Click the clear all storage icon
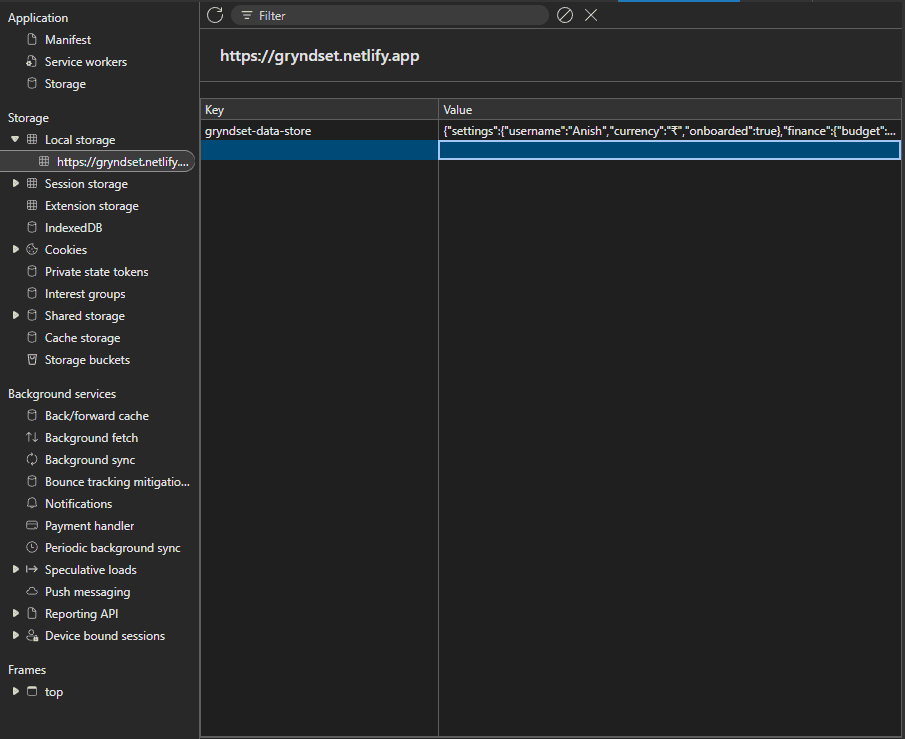The width and height of the screenshot is (905, 739). (564, 16)
